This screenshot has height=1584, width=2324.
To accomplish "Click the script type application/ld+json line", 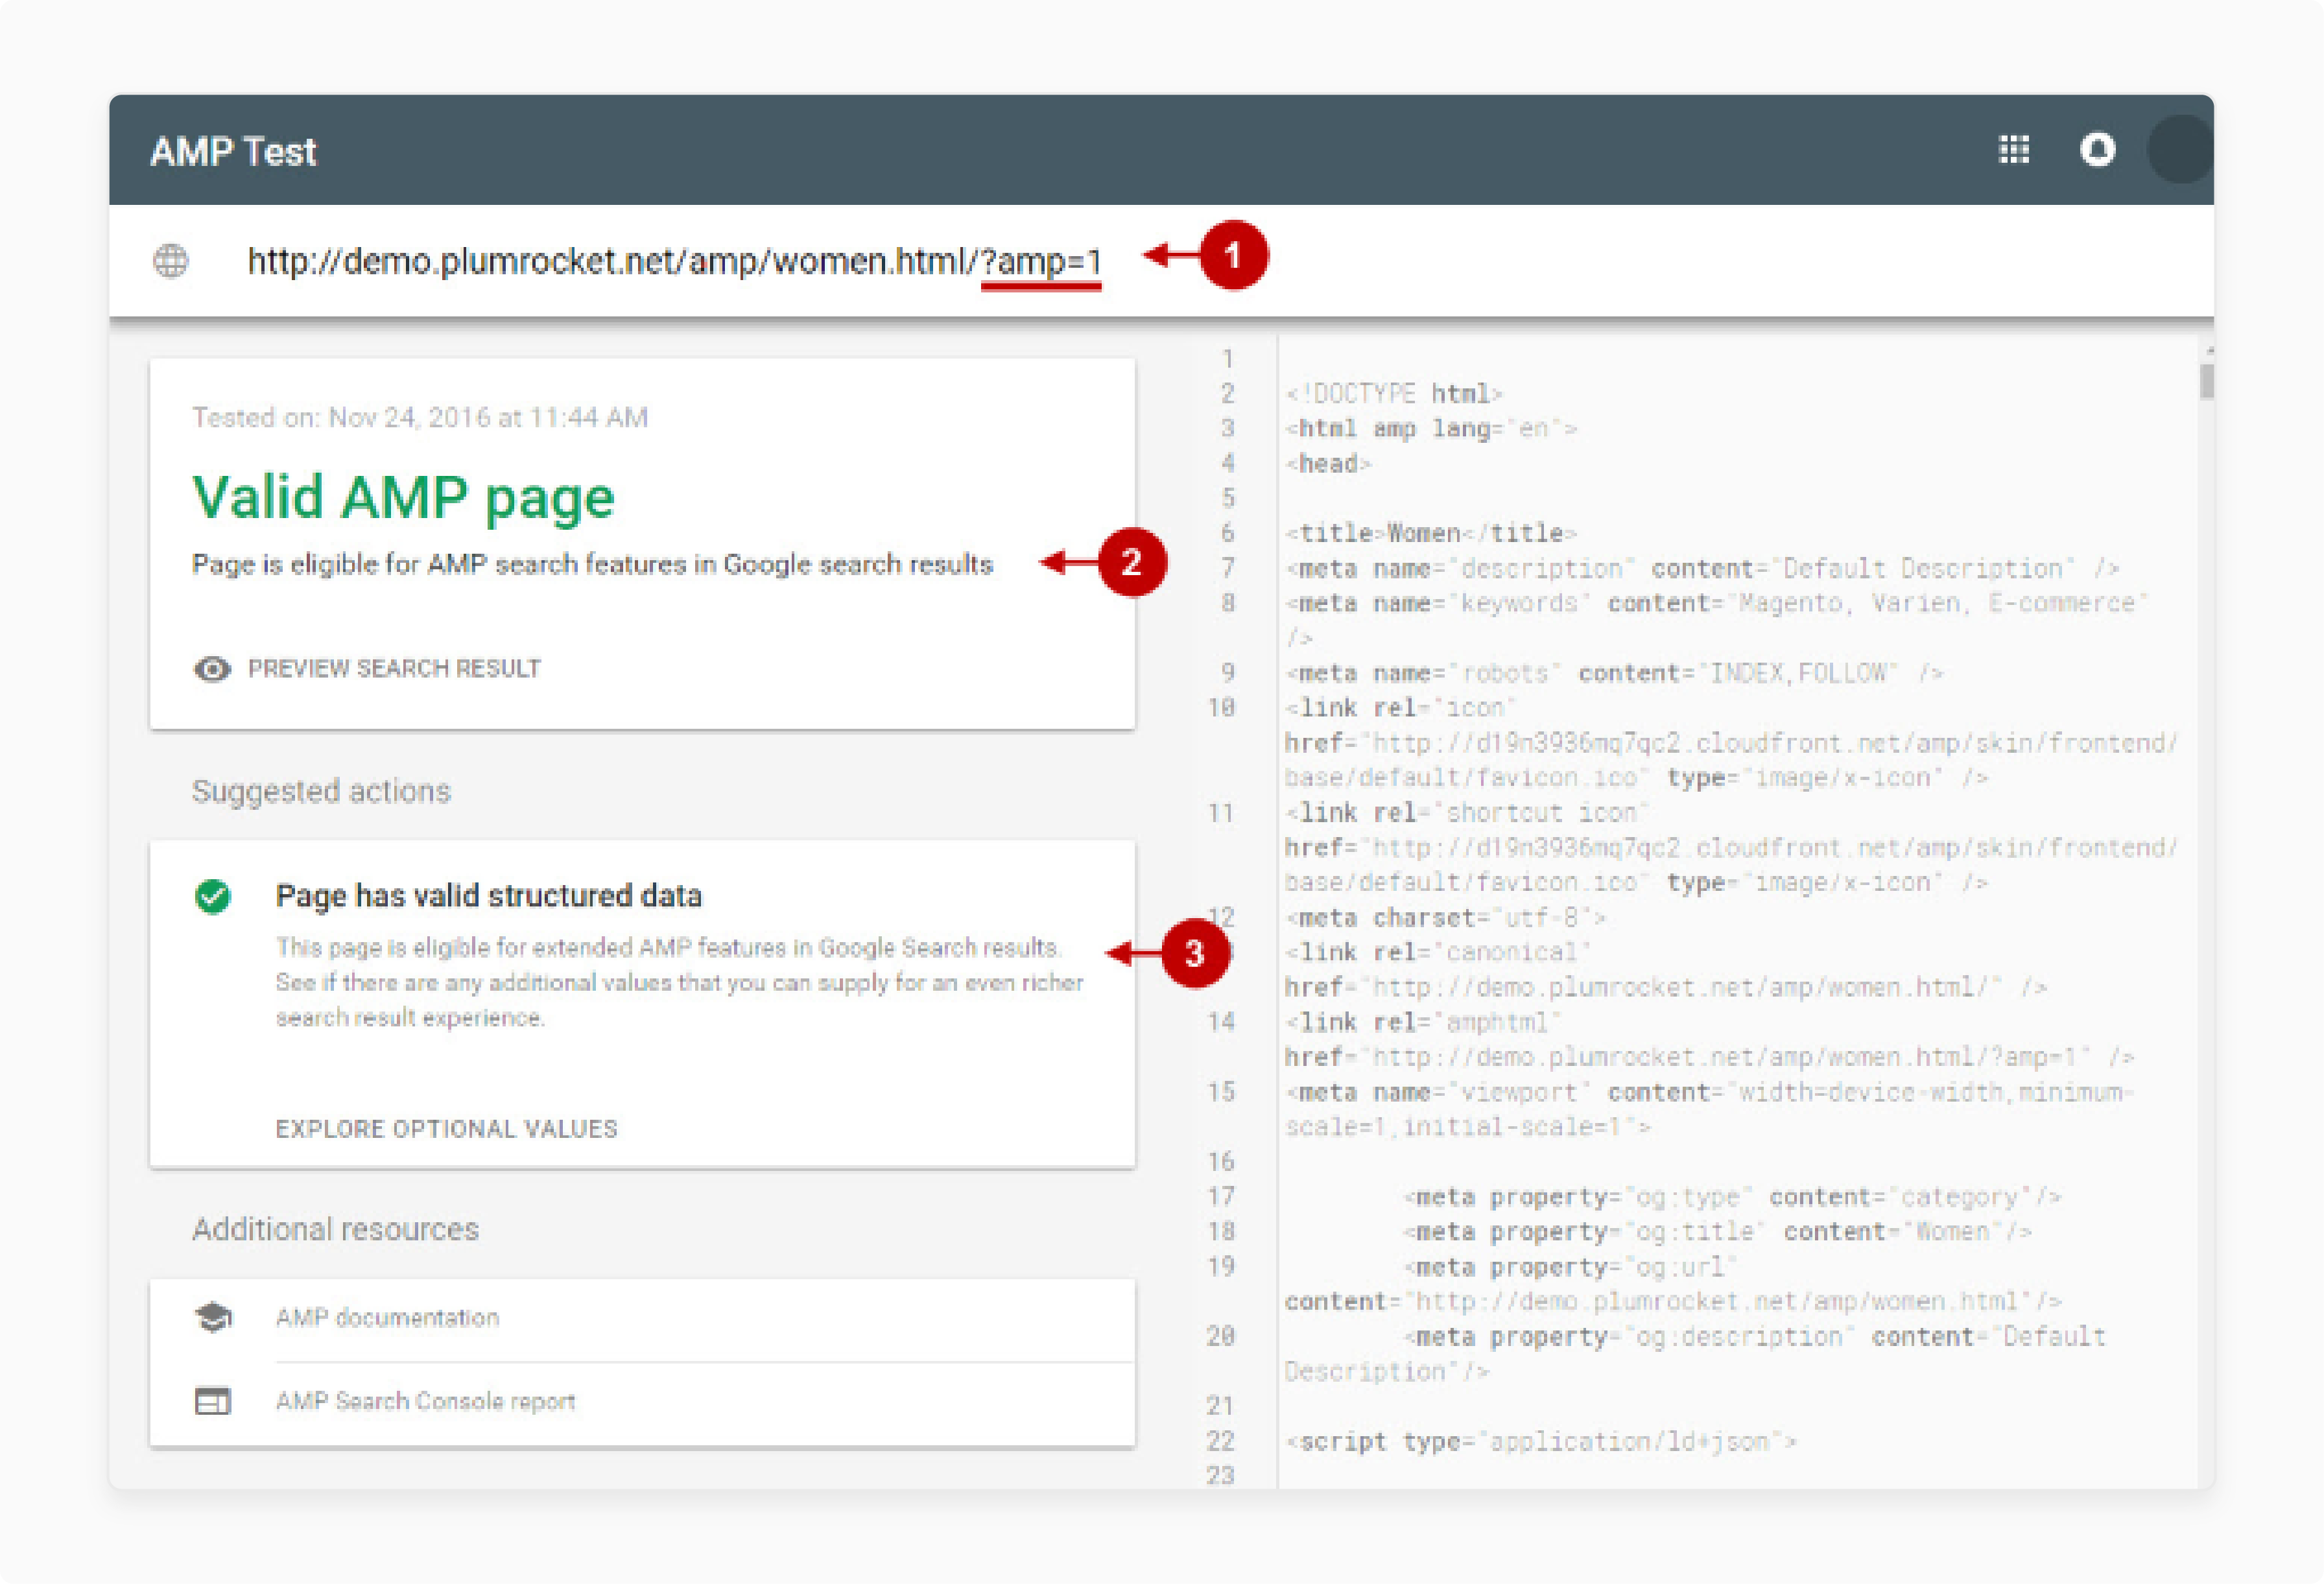I will 1540,1441.
